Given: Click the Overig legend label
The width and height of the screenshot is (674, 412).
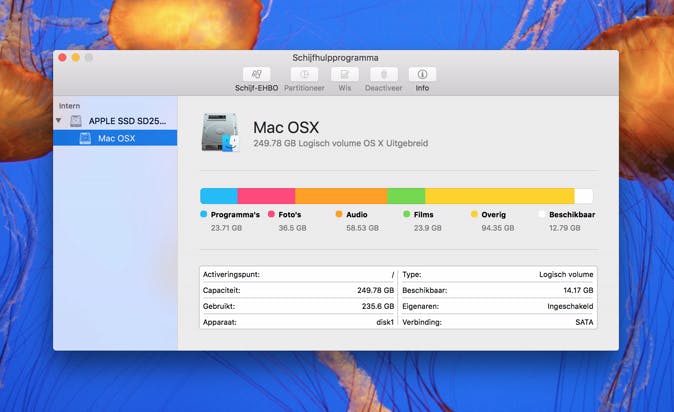Looking at the screenshot, I should [493, 215].
